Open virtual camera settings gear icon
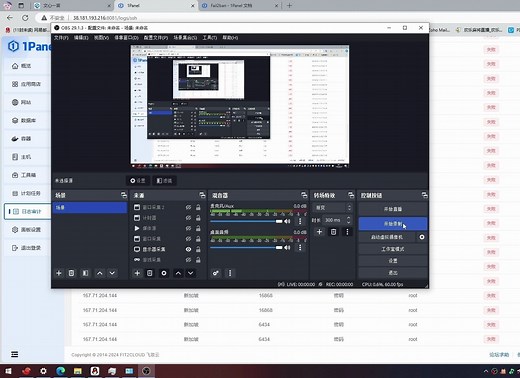This screenshot has height=378, width=520. (422, 237)
